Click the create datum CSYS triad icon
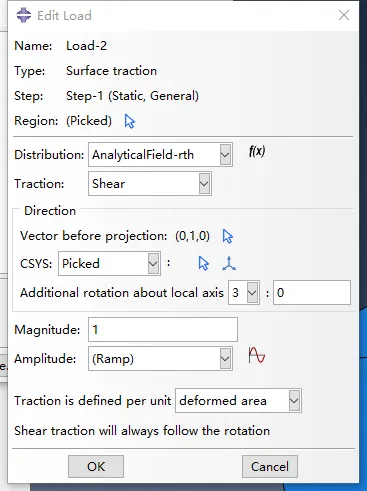 (x=229, y=263)
